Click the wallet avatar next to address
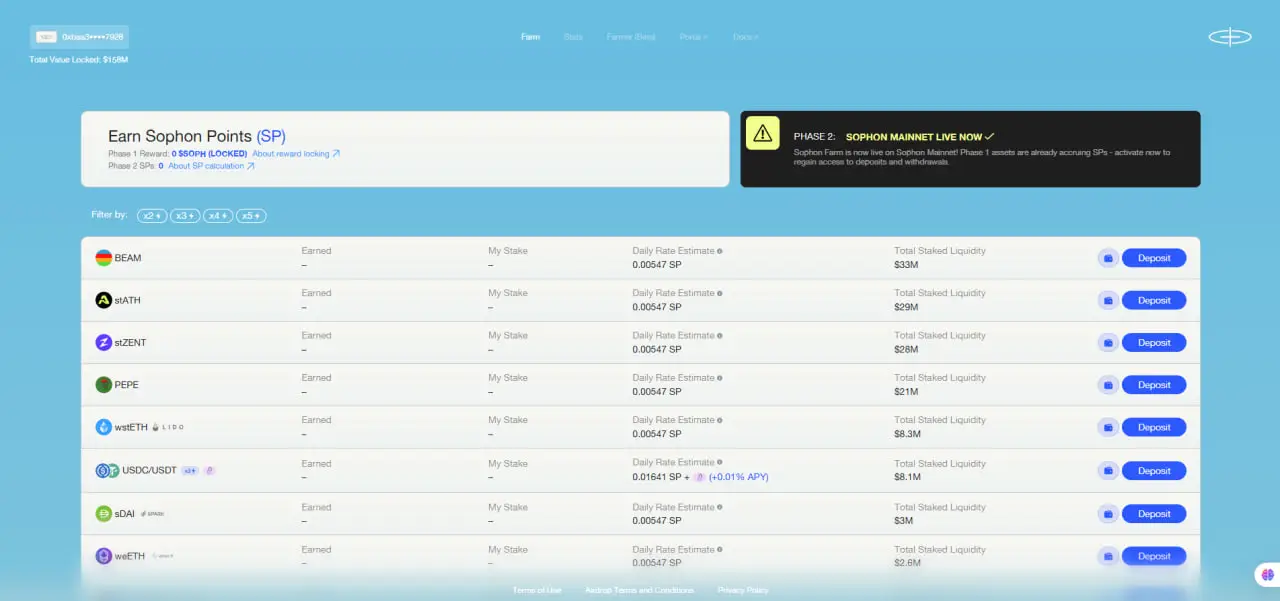 pos(46,37)
